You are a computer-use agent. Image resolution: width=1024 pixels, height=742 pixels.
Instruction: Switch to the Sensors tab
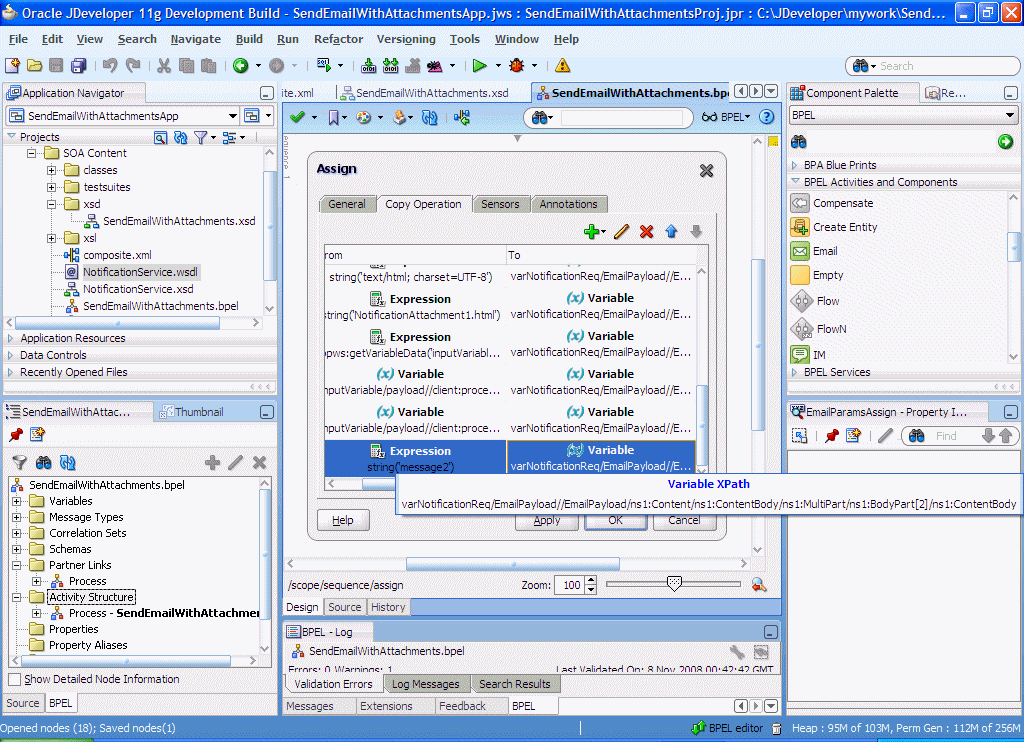(500, 204)
